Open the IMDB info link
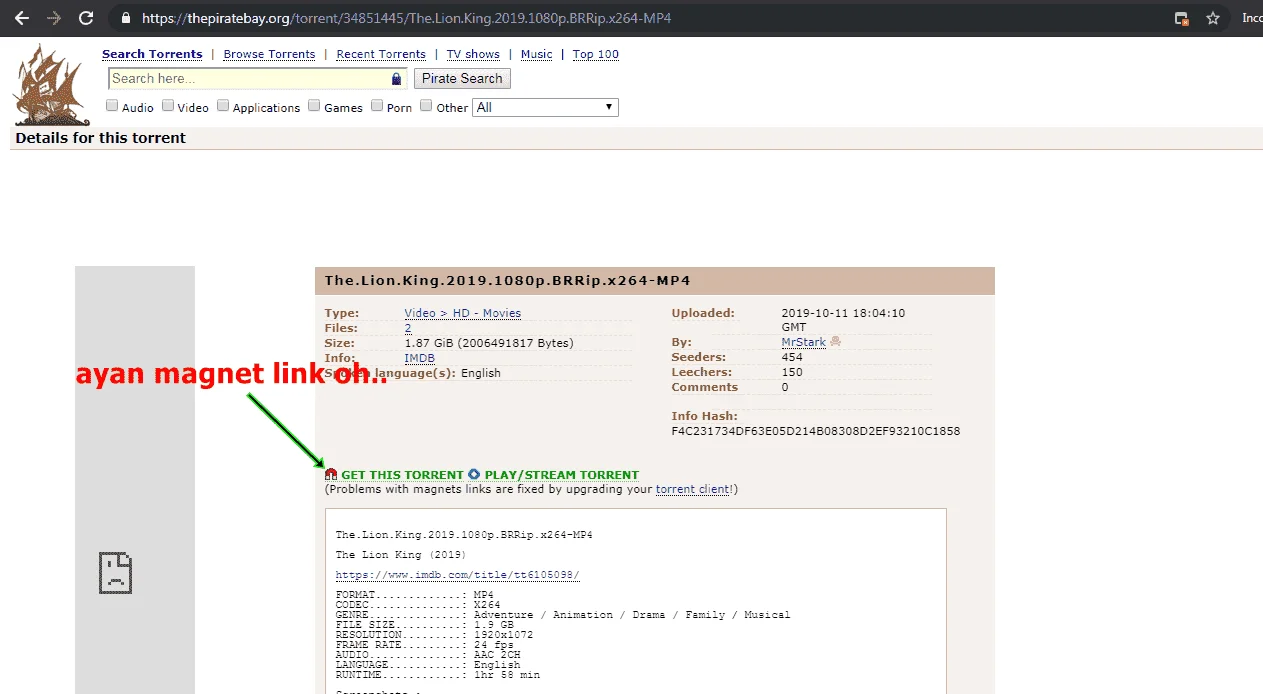Image resolution: width=1263 pixels, height=694 pixels. click(419, 358)
